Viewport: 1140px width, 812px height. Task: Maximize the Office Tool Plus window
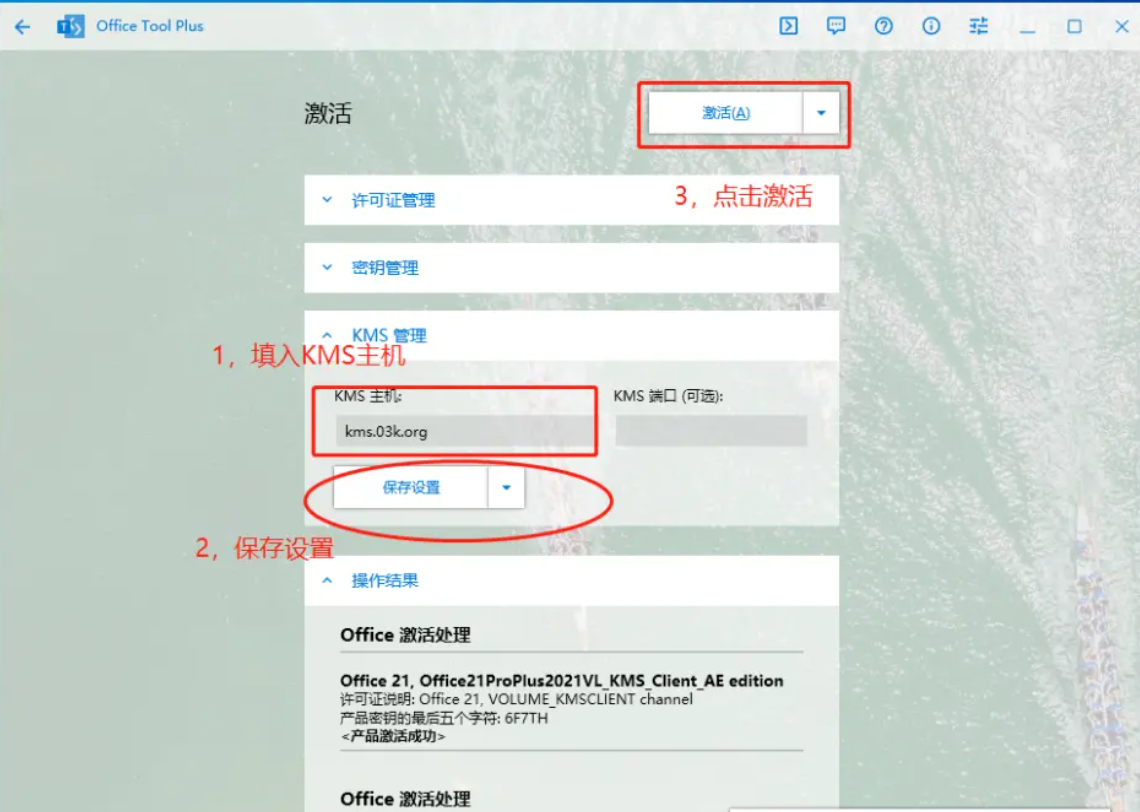(1075, 27)
